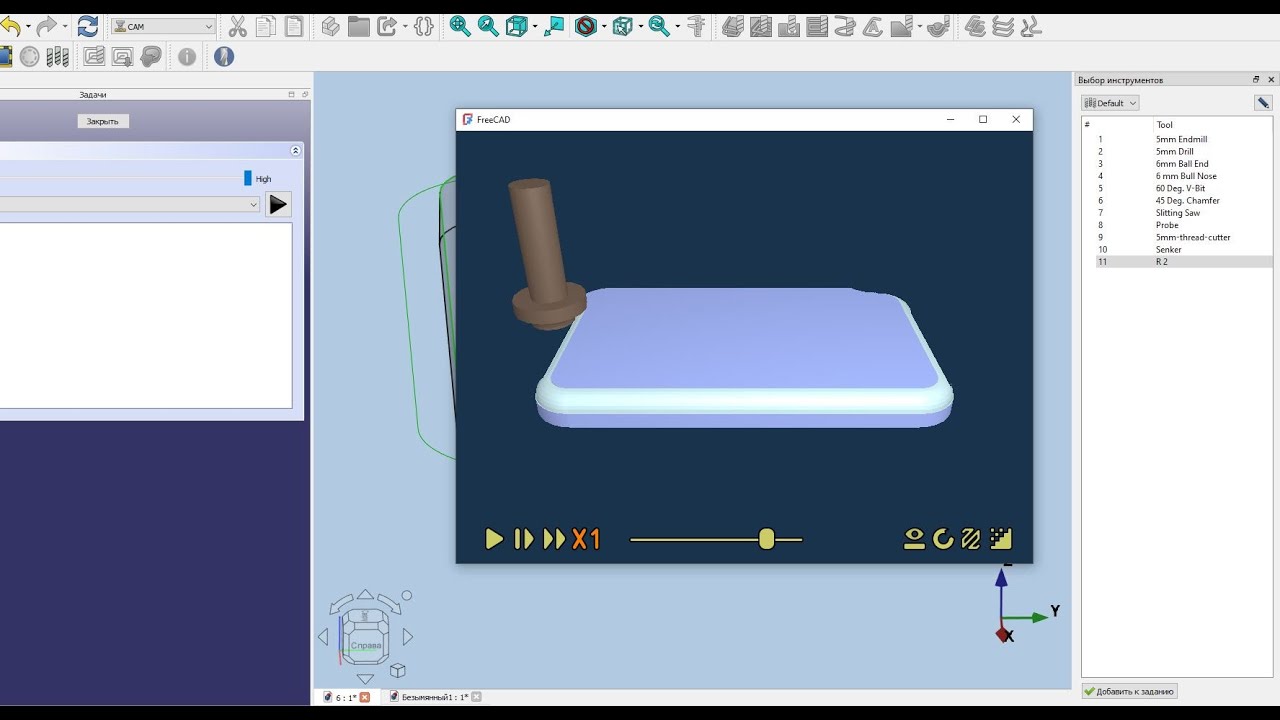
Task: Click the single step simulation button
Action: [524, 539]
